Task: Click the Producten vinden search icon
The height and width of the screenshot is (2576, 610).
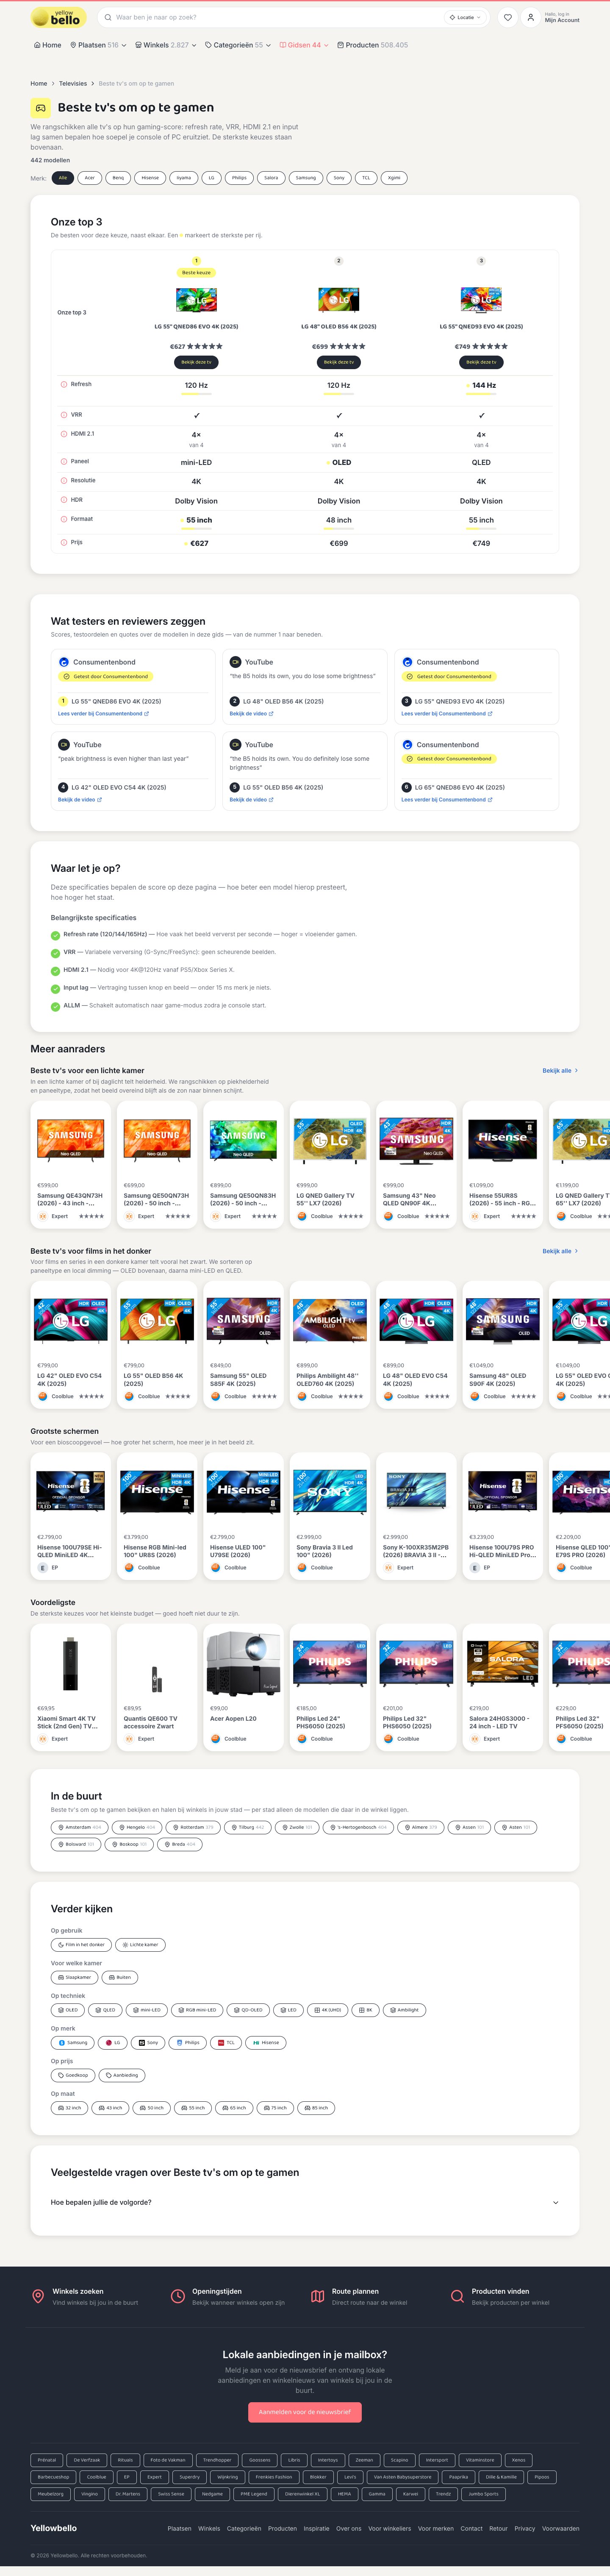Action: coord(457,2296)
